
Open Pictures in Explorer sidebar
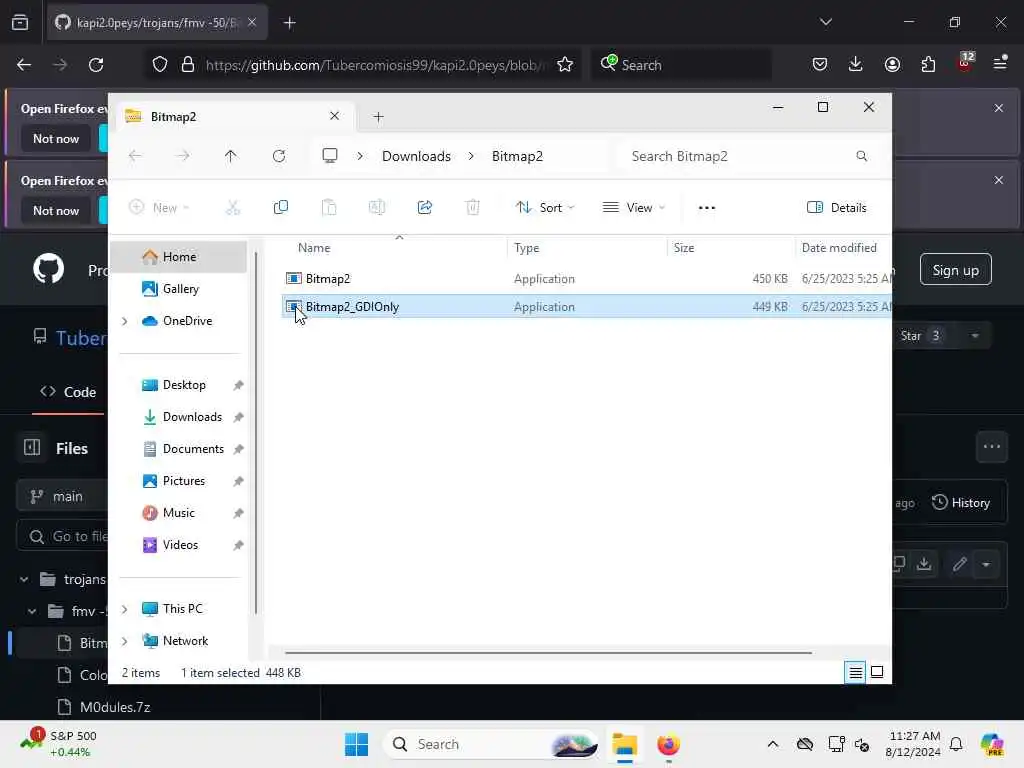183,481
